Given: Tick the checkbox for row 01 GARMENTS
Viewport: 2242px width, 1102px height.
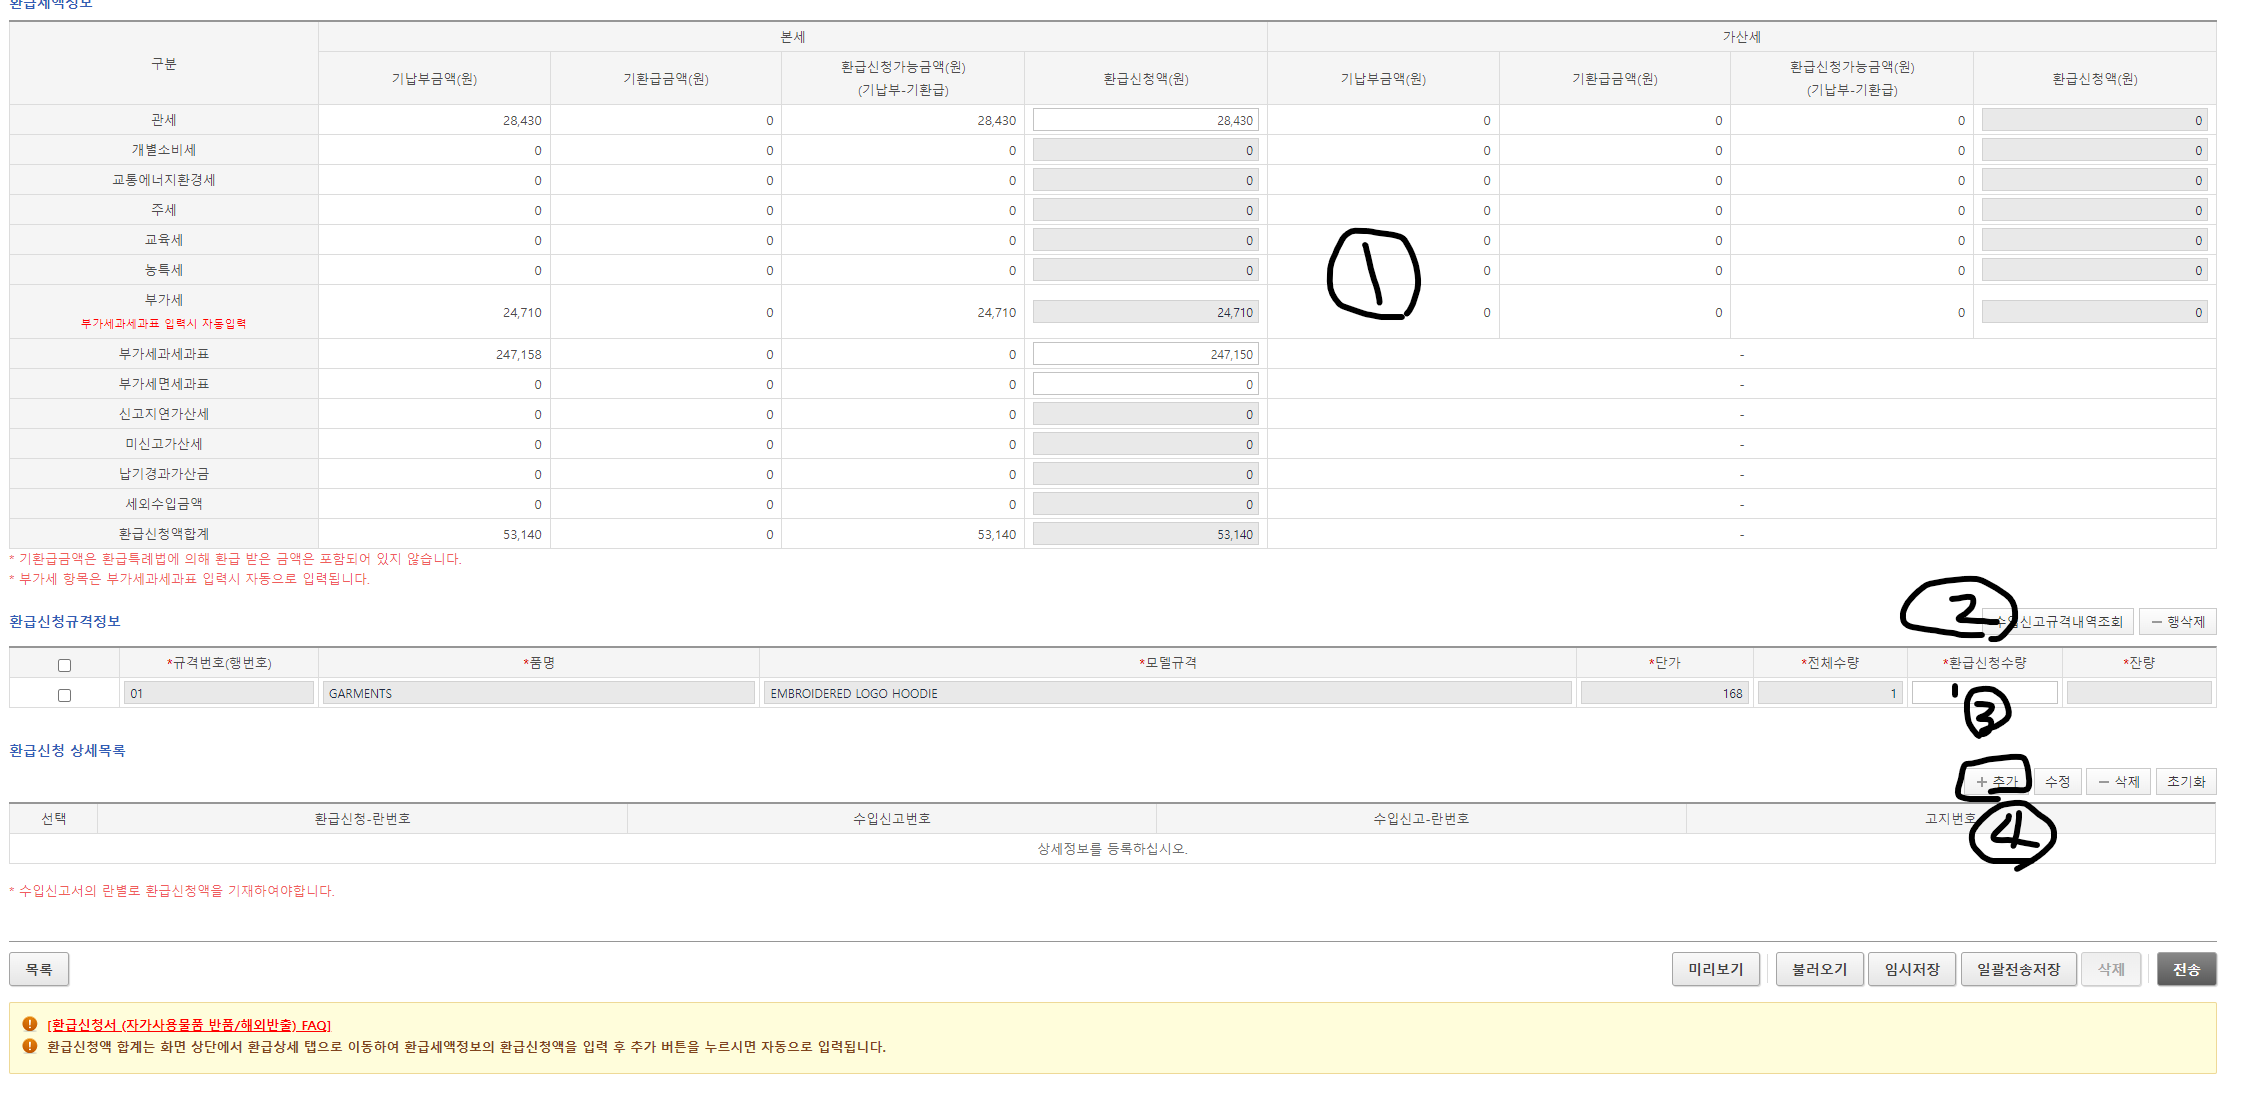Looking at the screenshot, I should (x=65, y=695).
